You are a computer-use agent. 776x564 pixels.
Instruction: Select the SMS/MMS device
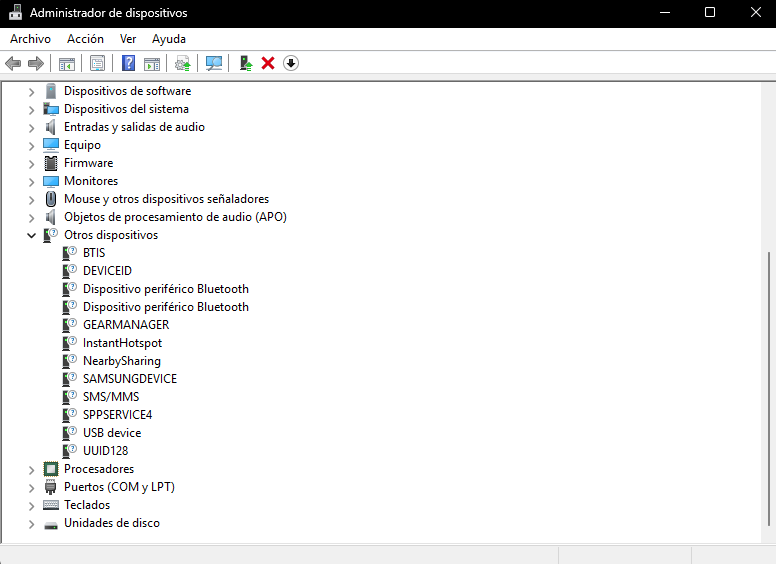pos(111,397)
